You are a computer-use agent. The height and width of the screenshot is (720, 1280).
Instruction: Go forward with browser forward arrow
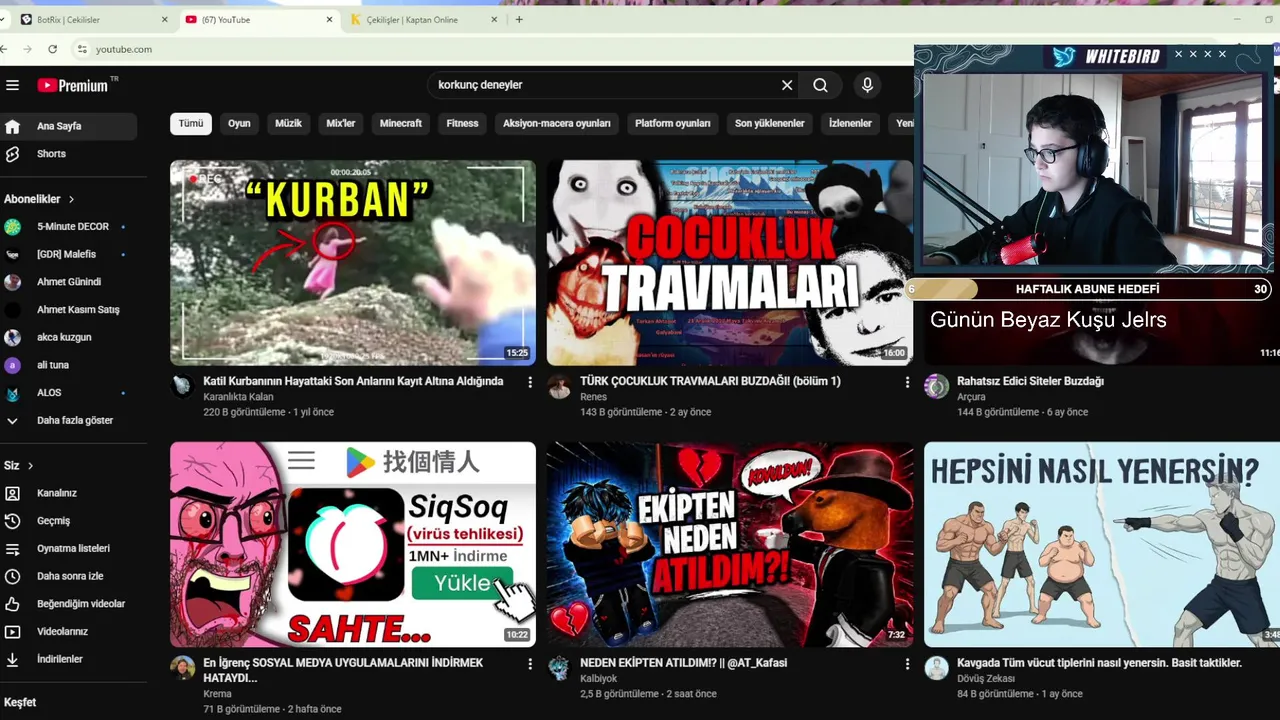27,49
